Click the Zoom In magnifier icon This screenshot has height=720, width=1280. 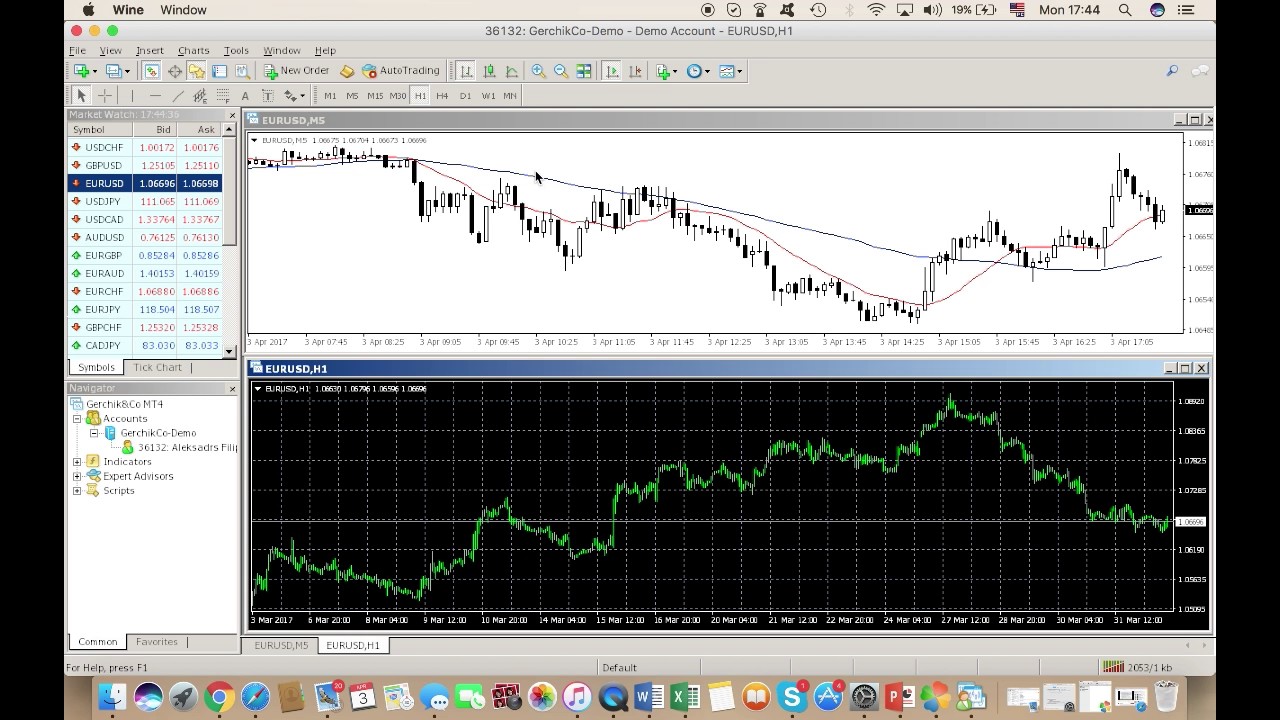[x=538, y=71]
